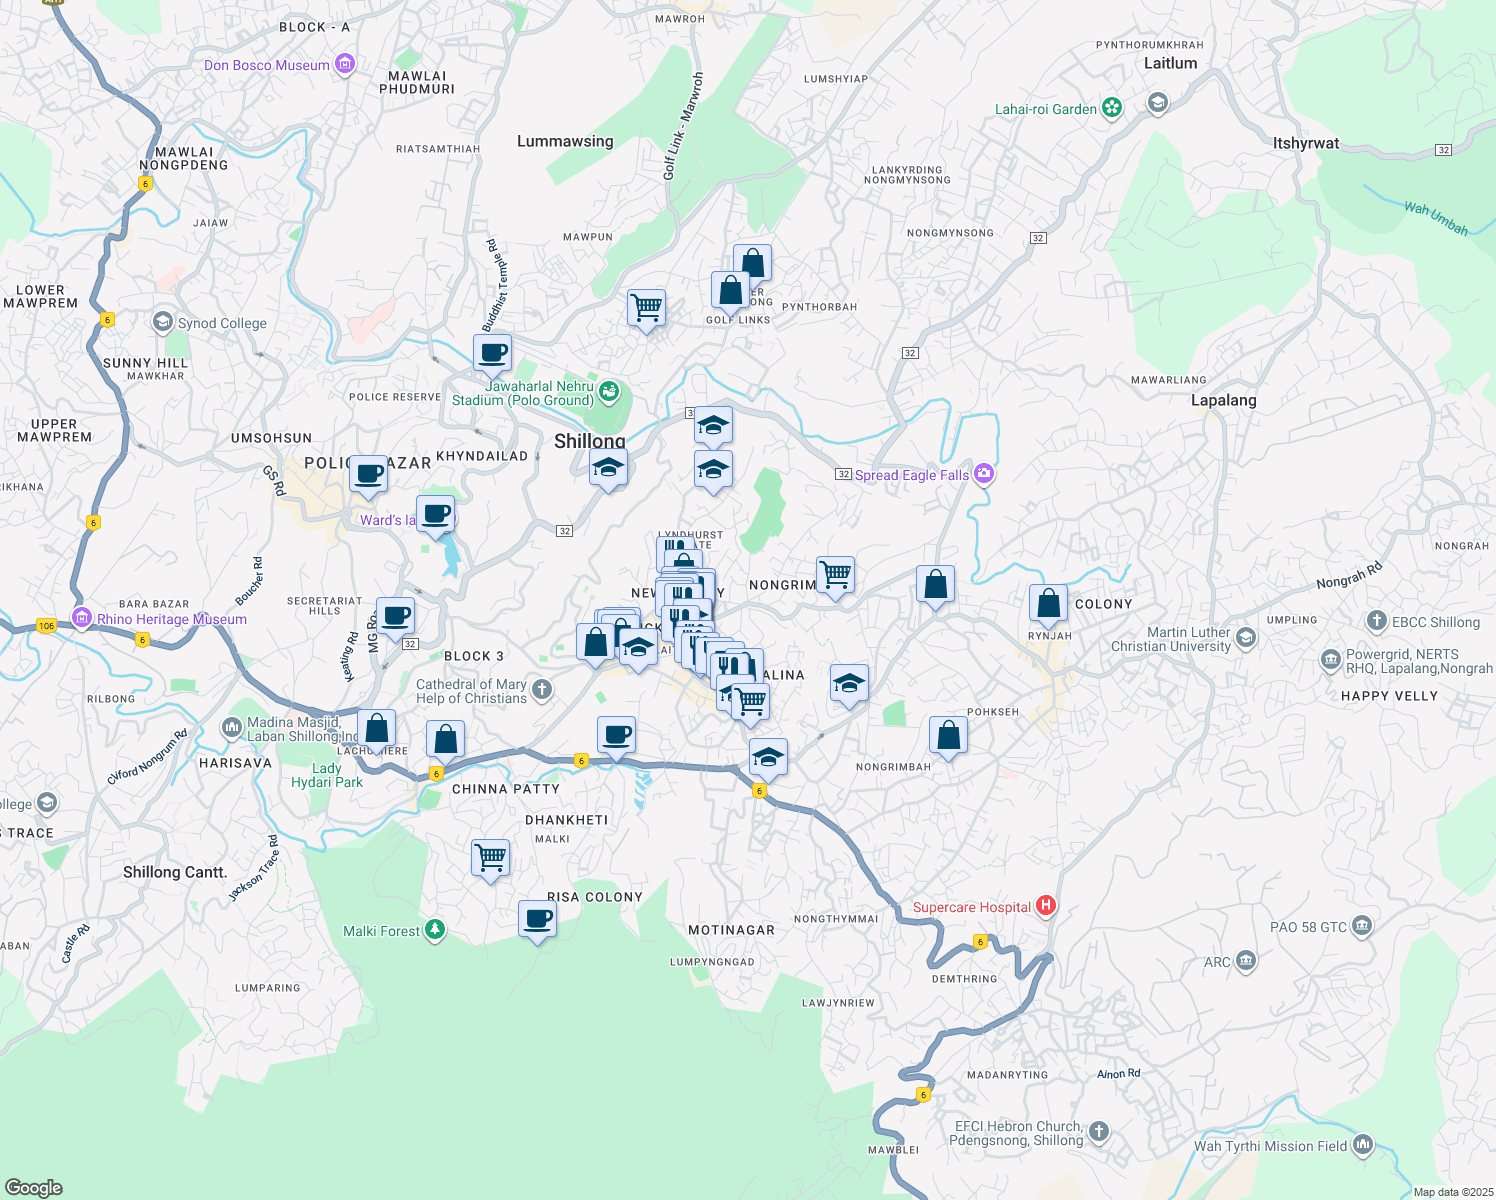
Task: Open shopping cart marker near Malki
Action: click(x=490, y=859)
